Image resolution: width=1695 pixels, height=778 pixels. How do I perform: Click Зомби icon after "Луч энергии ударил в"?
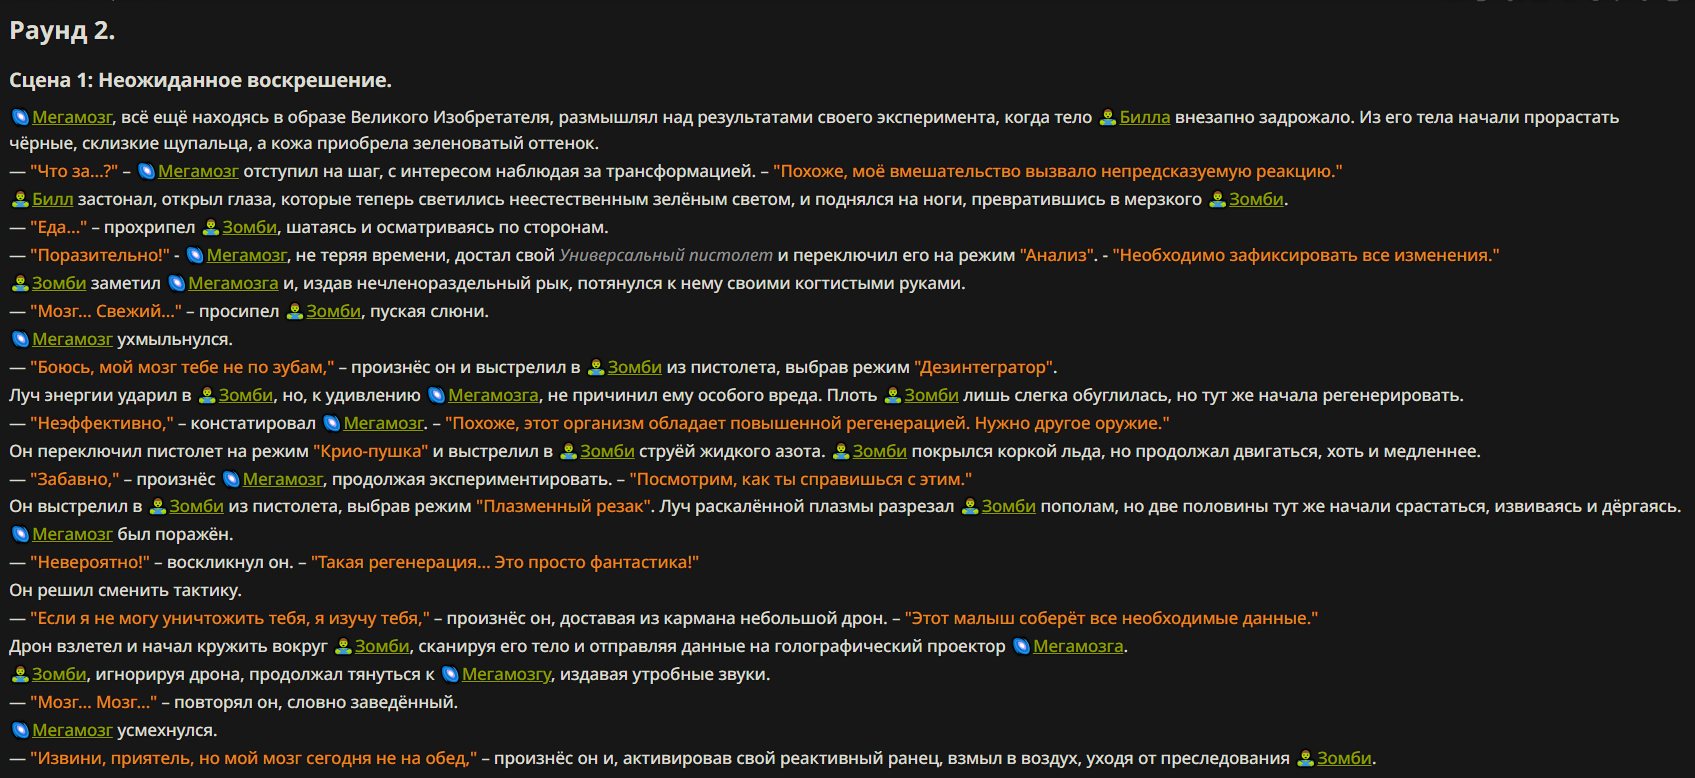point(207,395)
